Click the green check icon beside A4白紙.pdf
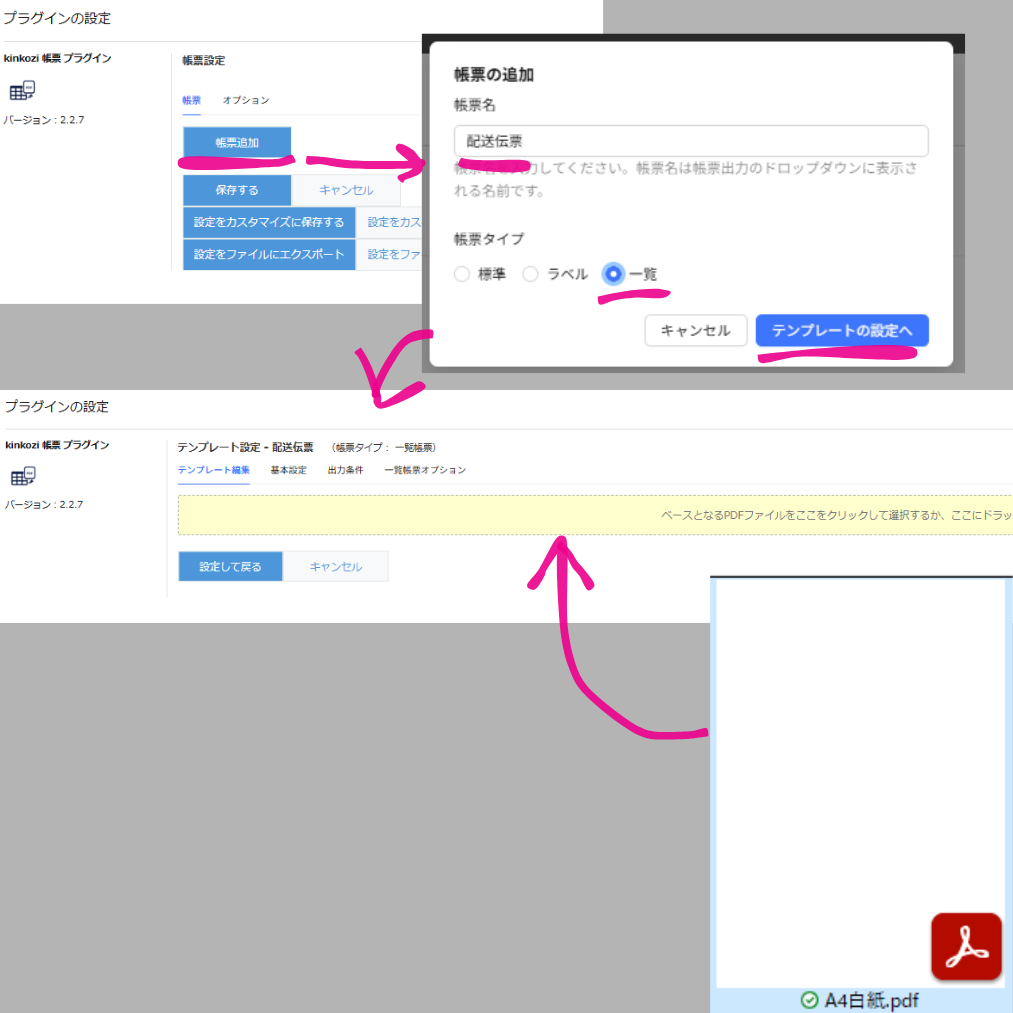Viewport: 1013px width, 1013px height. [x=809, y=1000]
